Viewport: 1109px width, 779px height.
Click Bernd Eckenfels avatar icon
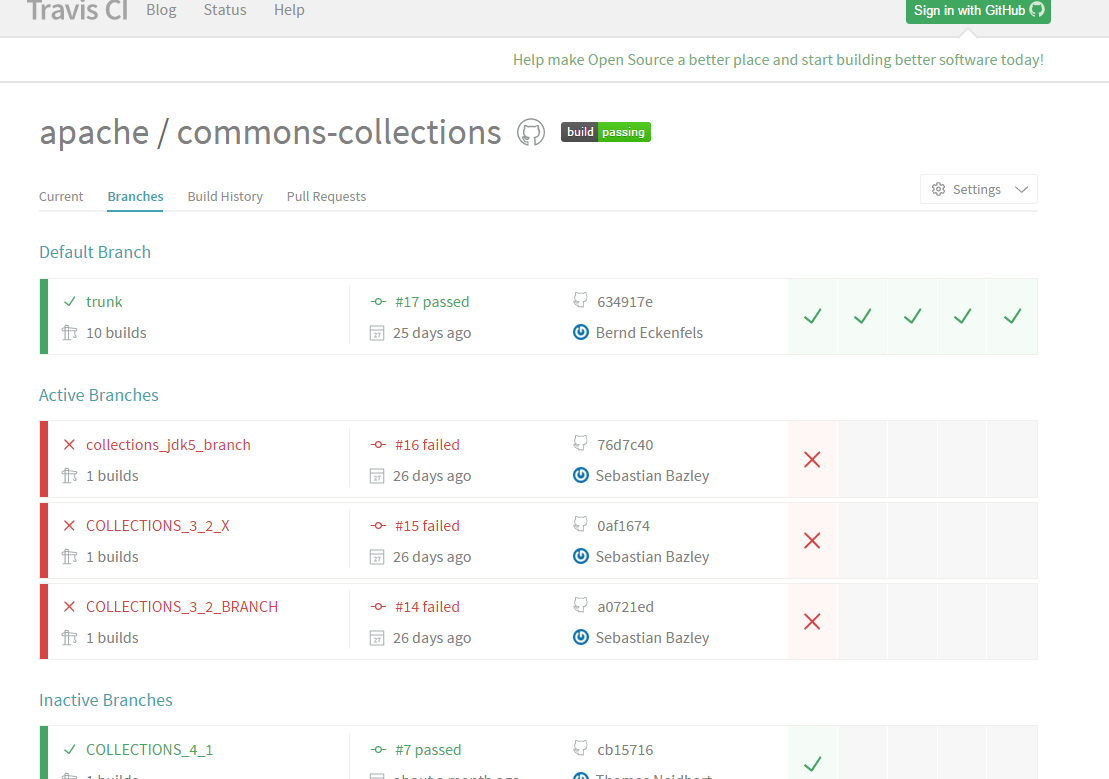pos(581,332)
